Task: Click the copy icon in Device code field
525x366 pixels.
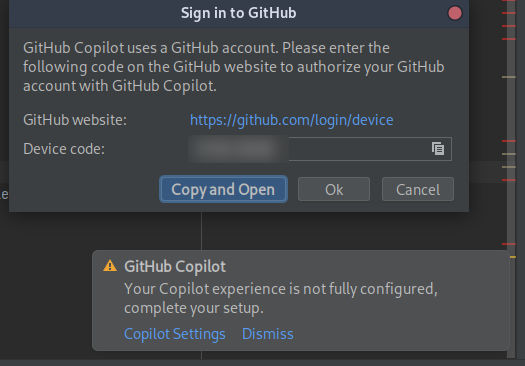Action: 438,149
